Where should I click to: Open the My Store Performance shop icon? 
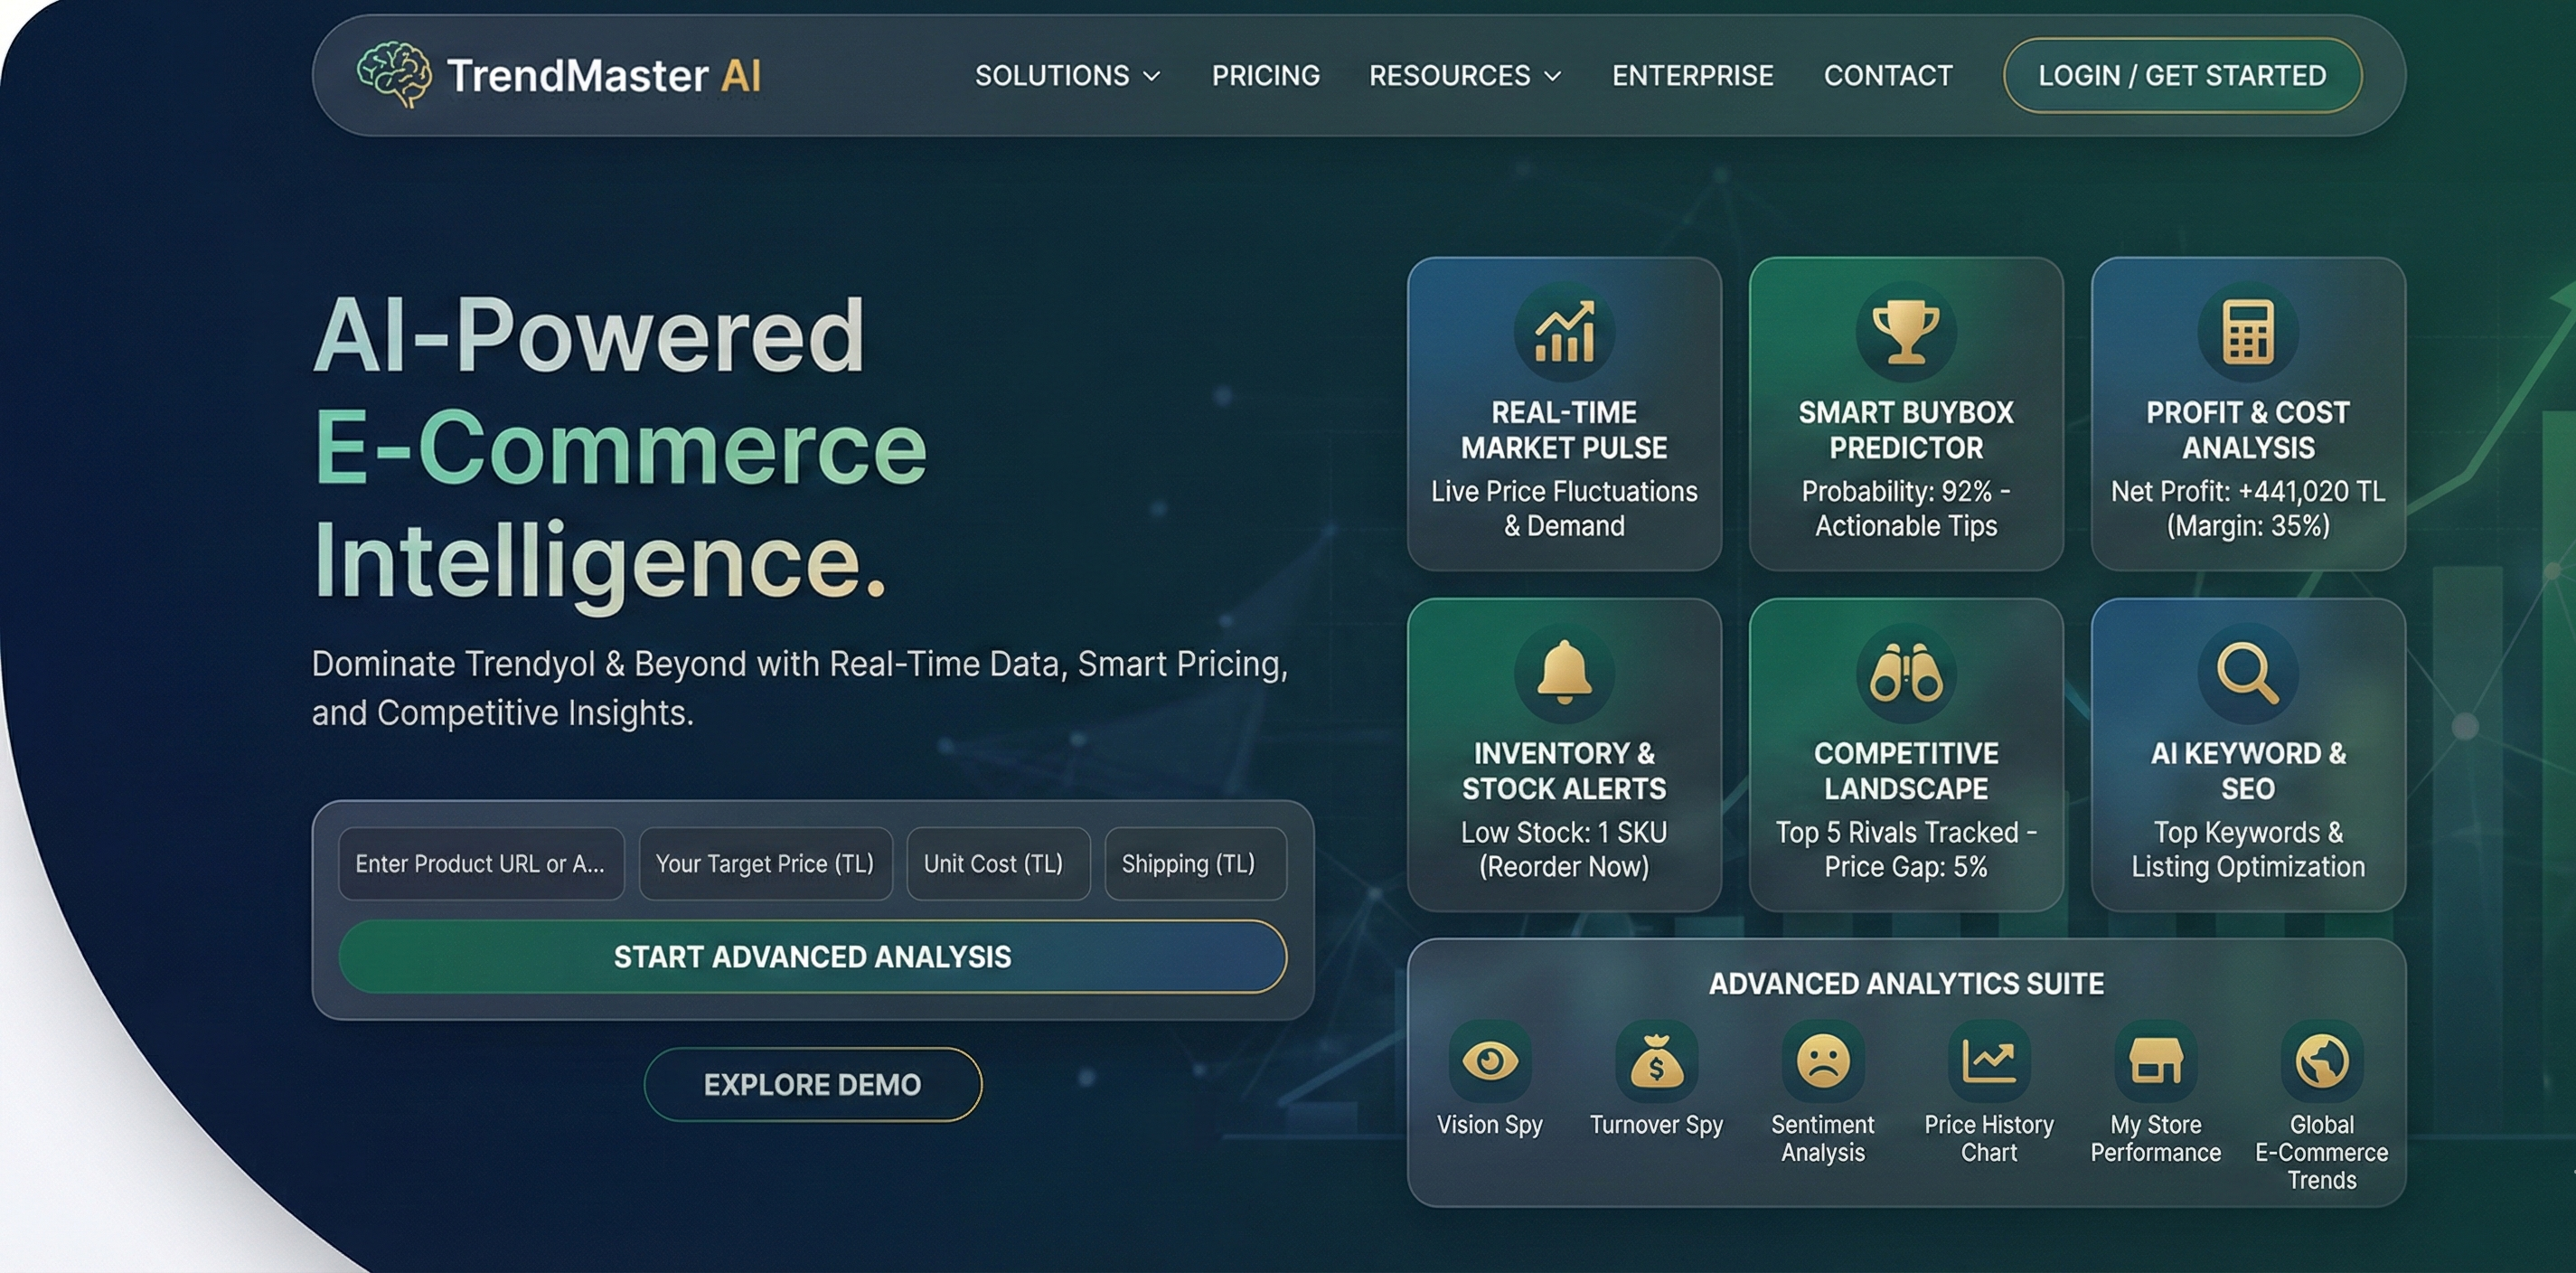(2156, 1061)
